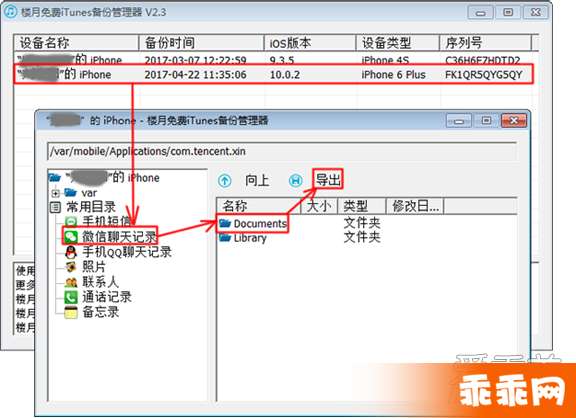Select the iPhone 6 Plus backup row
The width and height of the screenshot is (576, 418).
pos(273,75)
